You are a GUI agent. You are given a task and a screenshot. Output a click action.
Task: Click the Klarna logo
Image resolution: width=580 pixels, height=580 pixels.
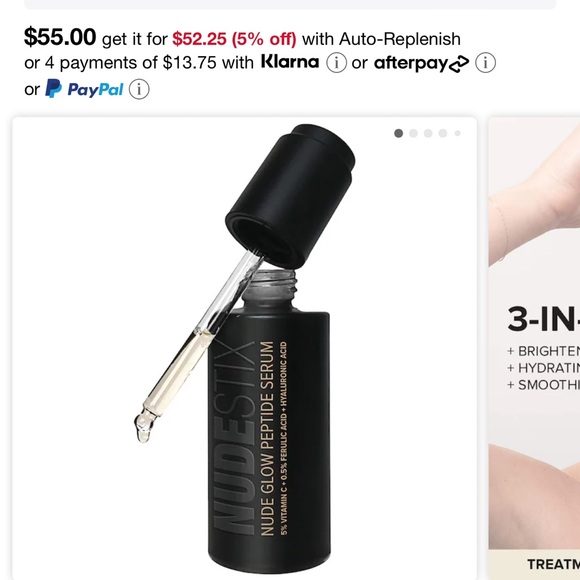point(290,61)
